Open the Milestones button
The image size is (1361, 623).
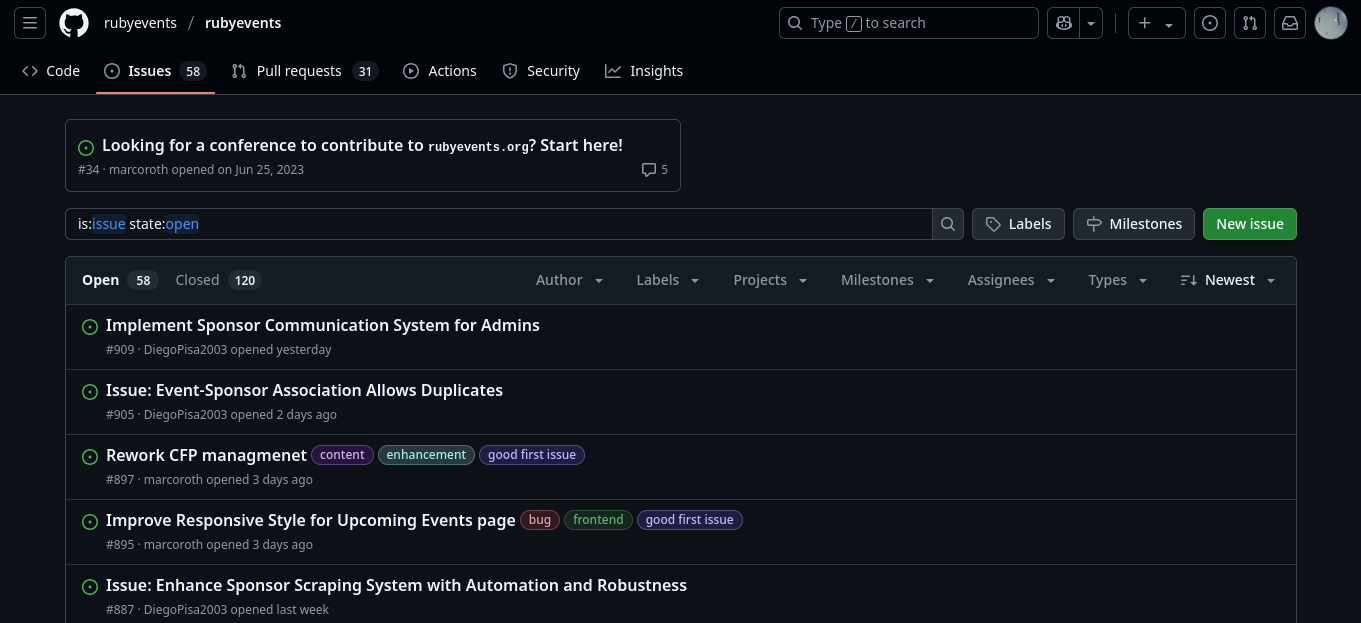pos(1134,224)
